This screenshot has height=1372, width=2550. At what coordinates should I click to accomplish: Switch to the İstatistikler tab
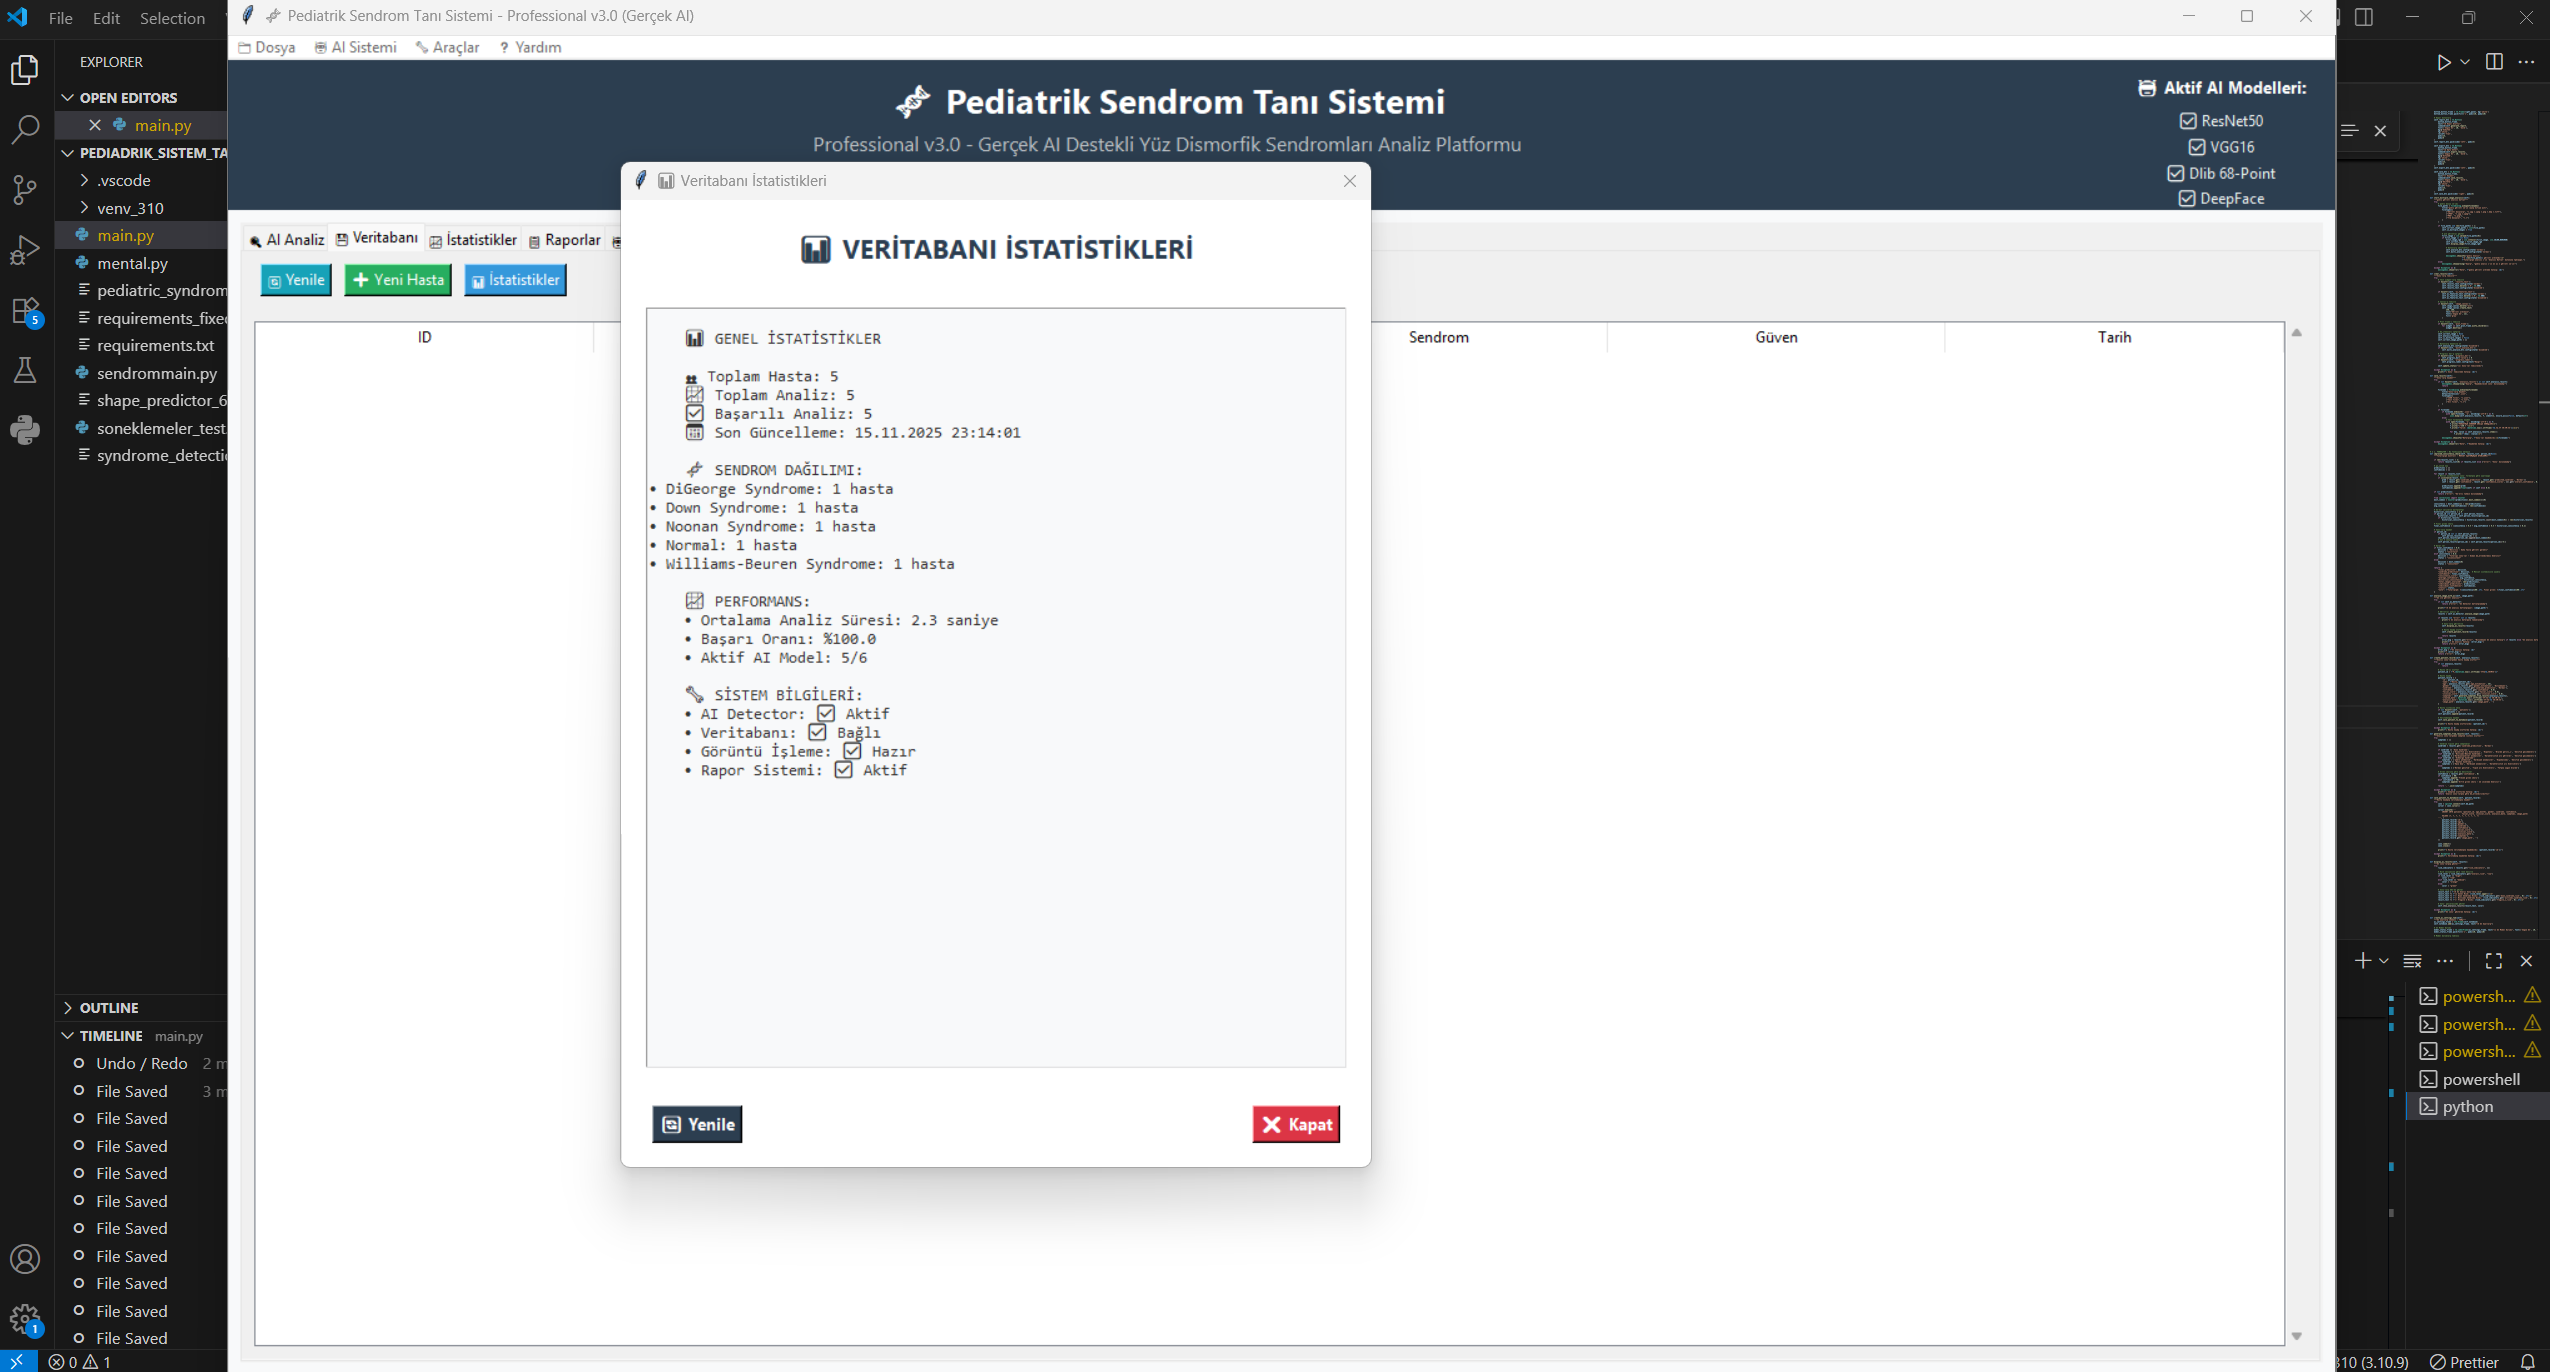click(x=474, y=240)
